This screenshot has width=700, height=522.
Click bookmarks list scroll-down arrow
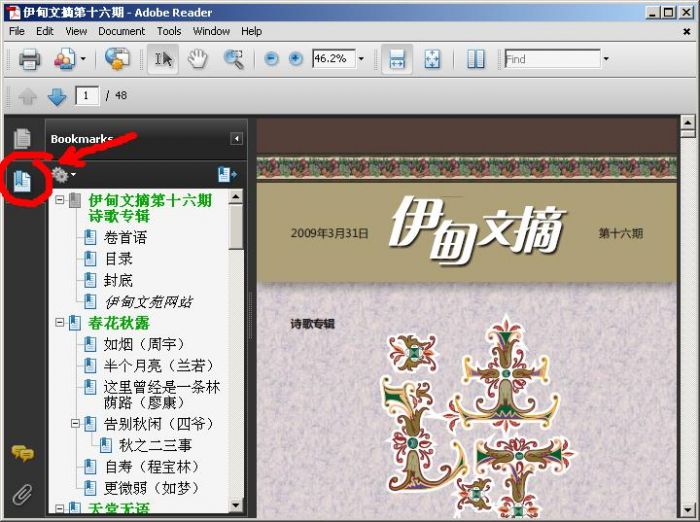tap(236, 505)
